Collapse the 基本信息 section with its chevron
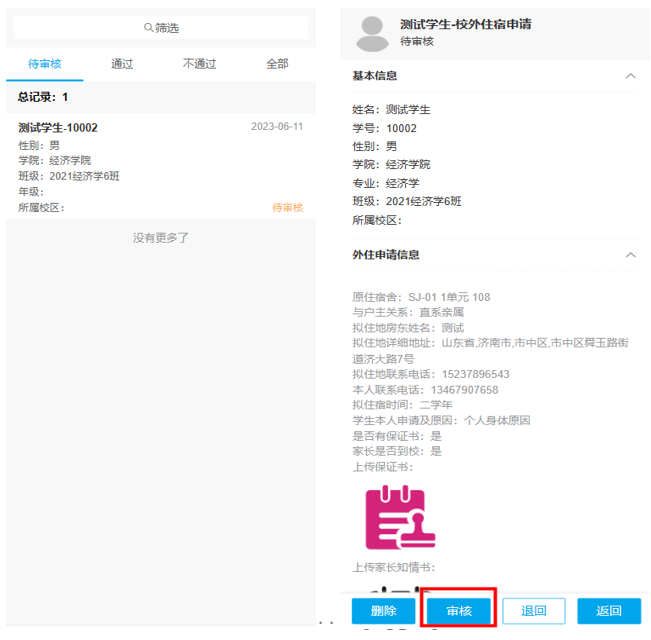The width and height of the screenshot is (651, 640). [x=630, y=76]
